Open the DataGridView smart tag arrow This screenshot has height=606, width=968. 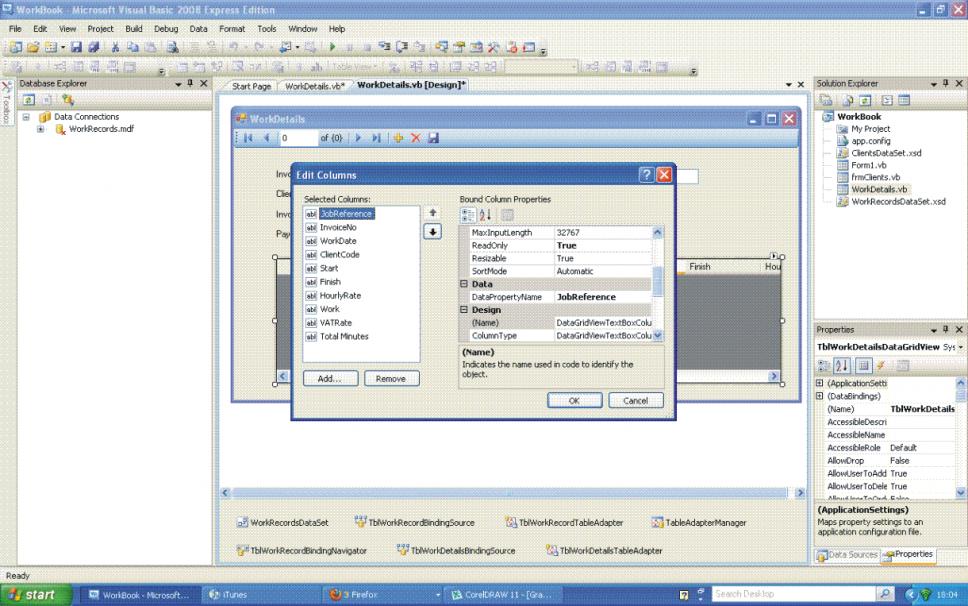click(774, 255)
